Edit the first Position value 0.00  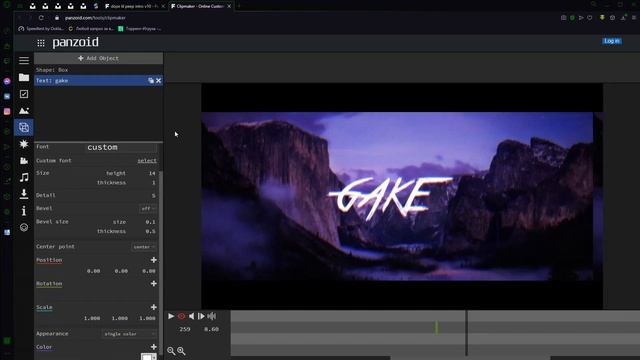point(93,271)
